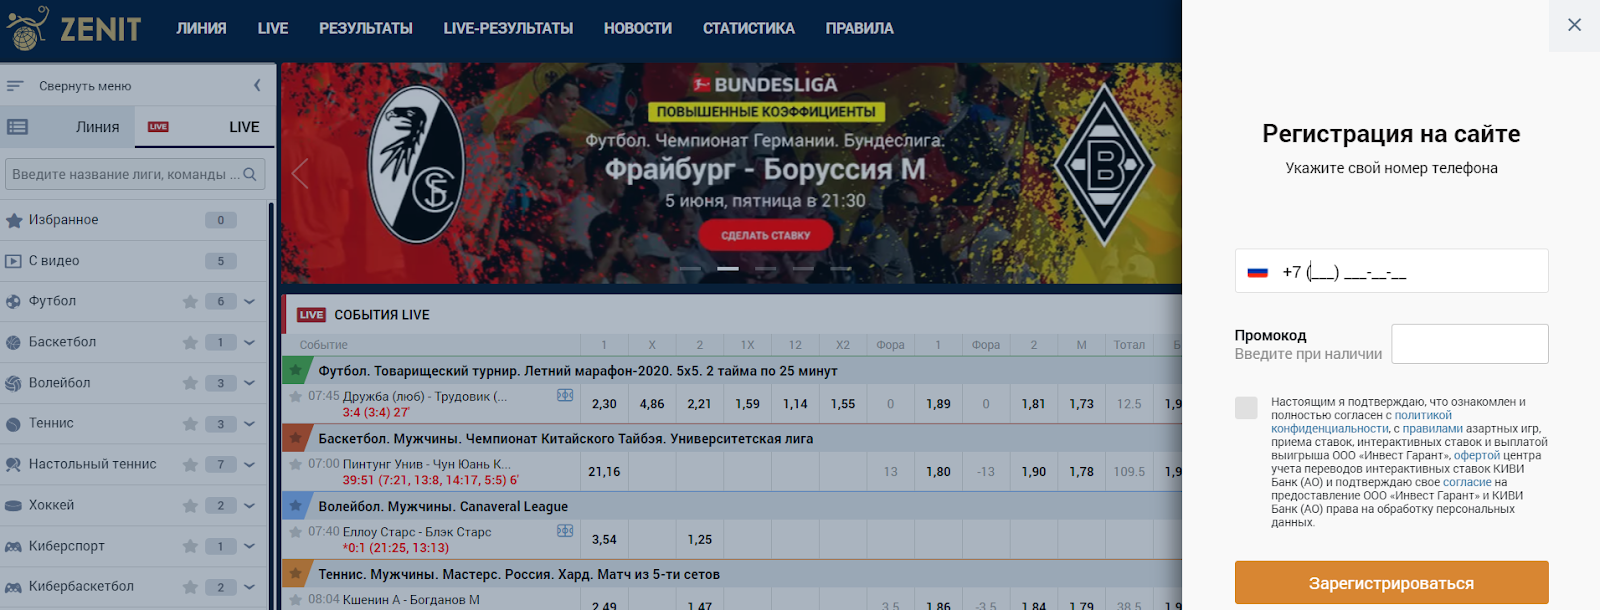Click the phone number input field
This screenshot has width=1600, height=610.
click(1392, 271)
